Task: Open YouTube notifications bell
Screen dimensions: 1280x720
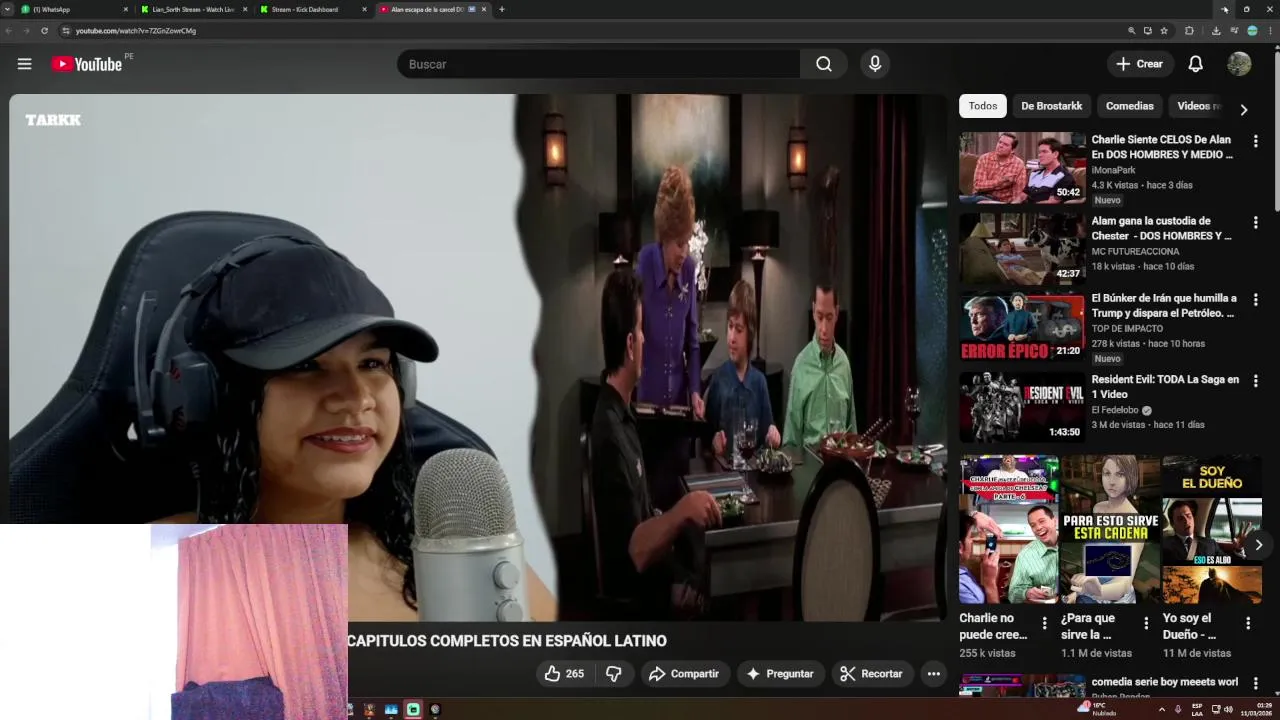Action: click(1195, 64)
